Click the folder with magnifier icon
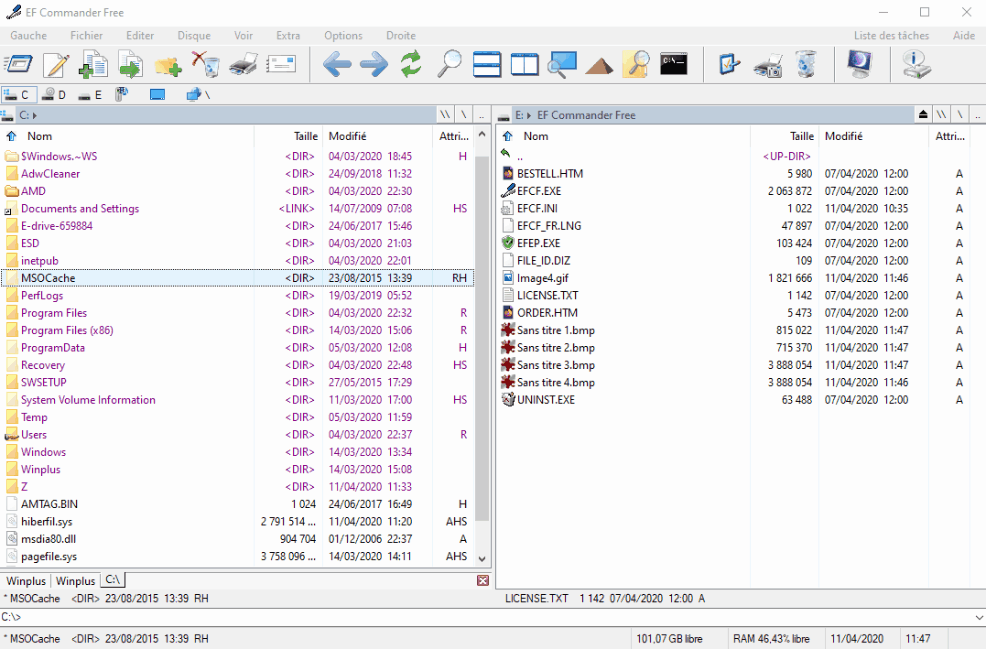Image resolution: width=986 pixels, height=649 pixels. point(636,64)
